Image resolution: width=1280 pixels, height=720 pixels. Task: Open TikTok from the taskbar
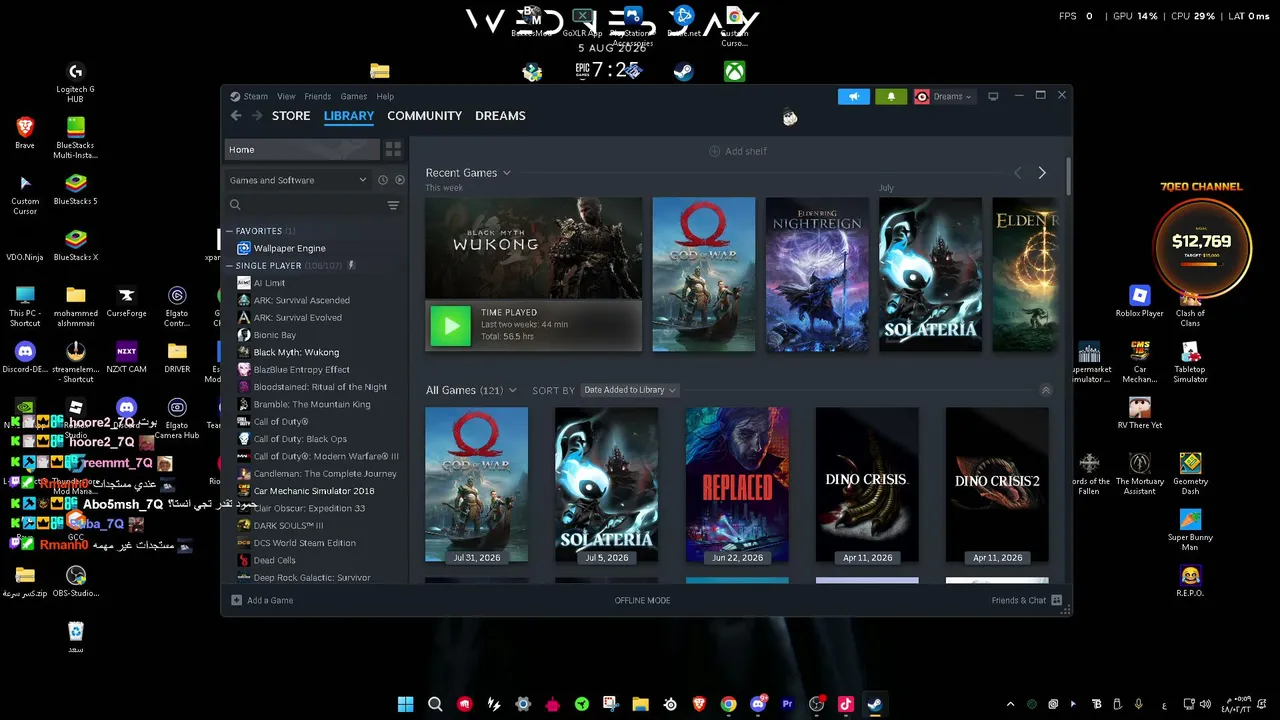click(x=845, y=704)
